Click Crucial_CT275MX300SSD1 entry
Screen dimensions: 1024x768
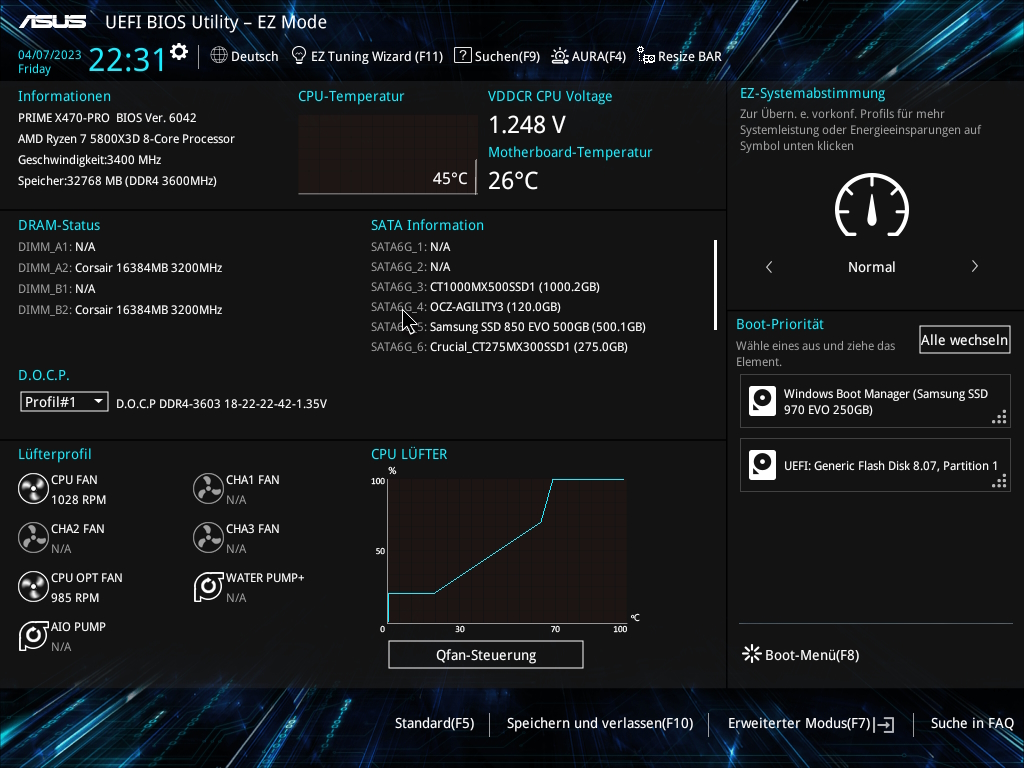pyautogui.click(x=528, y=347)
